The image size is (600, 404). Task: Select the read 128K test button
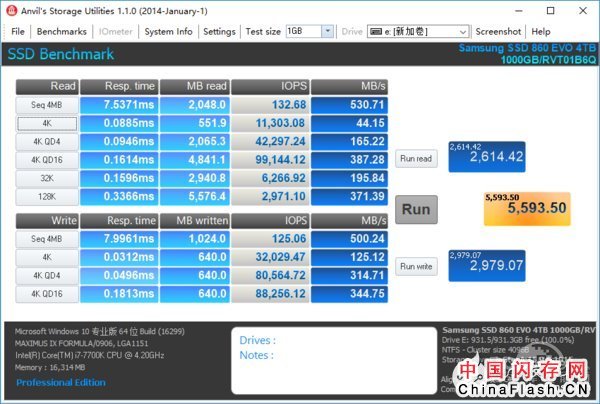(x=47, y=197)
